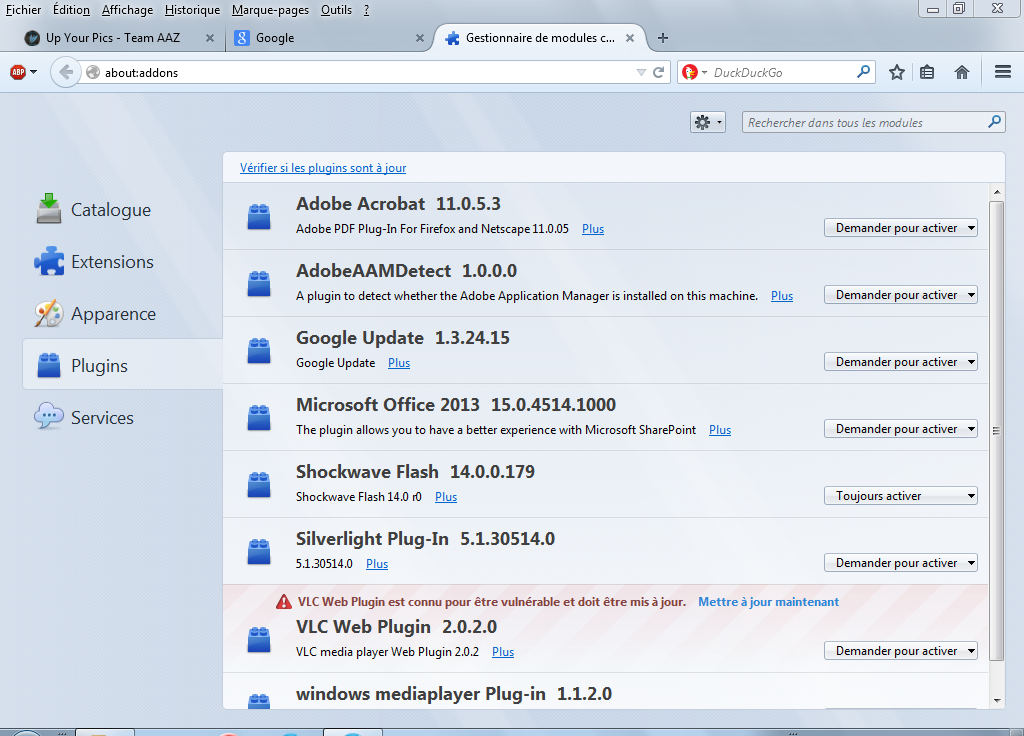Click the Shockwave Flash plugin brick icon
The height and width of the screenshot is (736, 1024).
pos(259,485)
